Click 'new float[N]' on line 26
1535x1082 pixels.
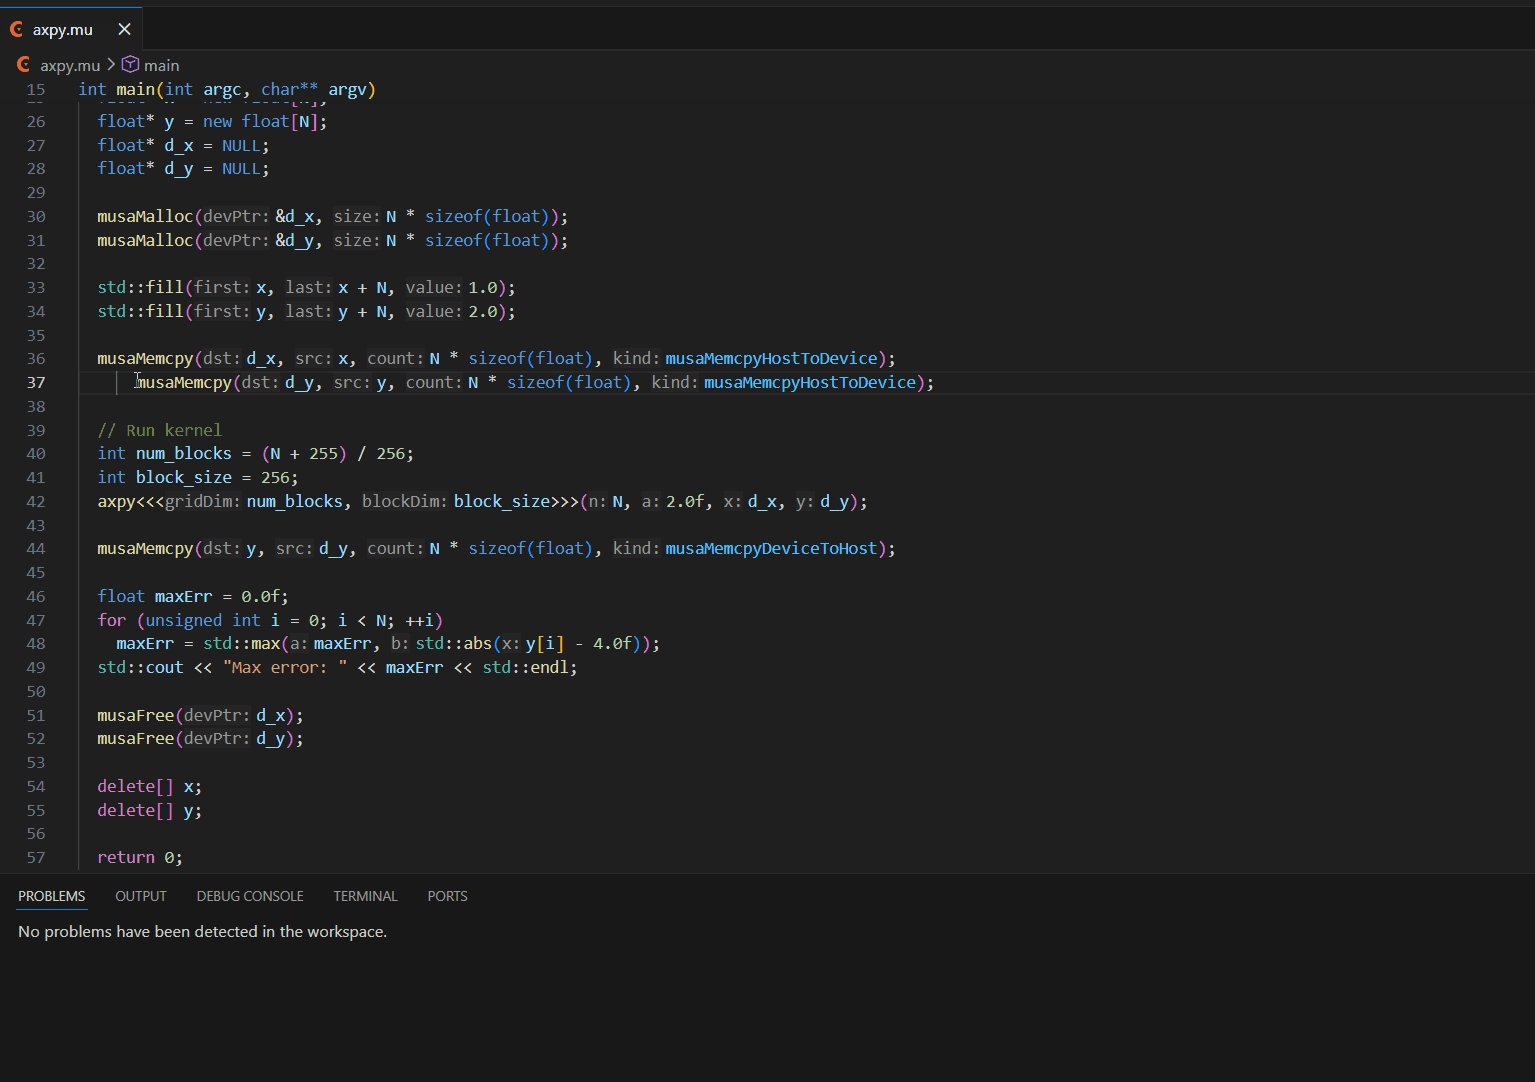261,121
